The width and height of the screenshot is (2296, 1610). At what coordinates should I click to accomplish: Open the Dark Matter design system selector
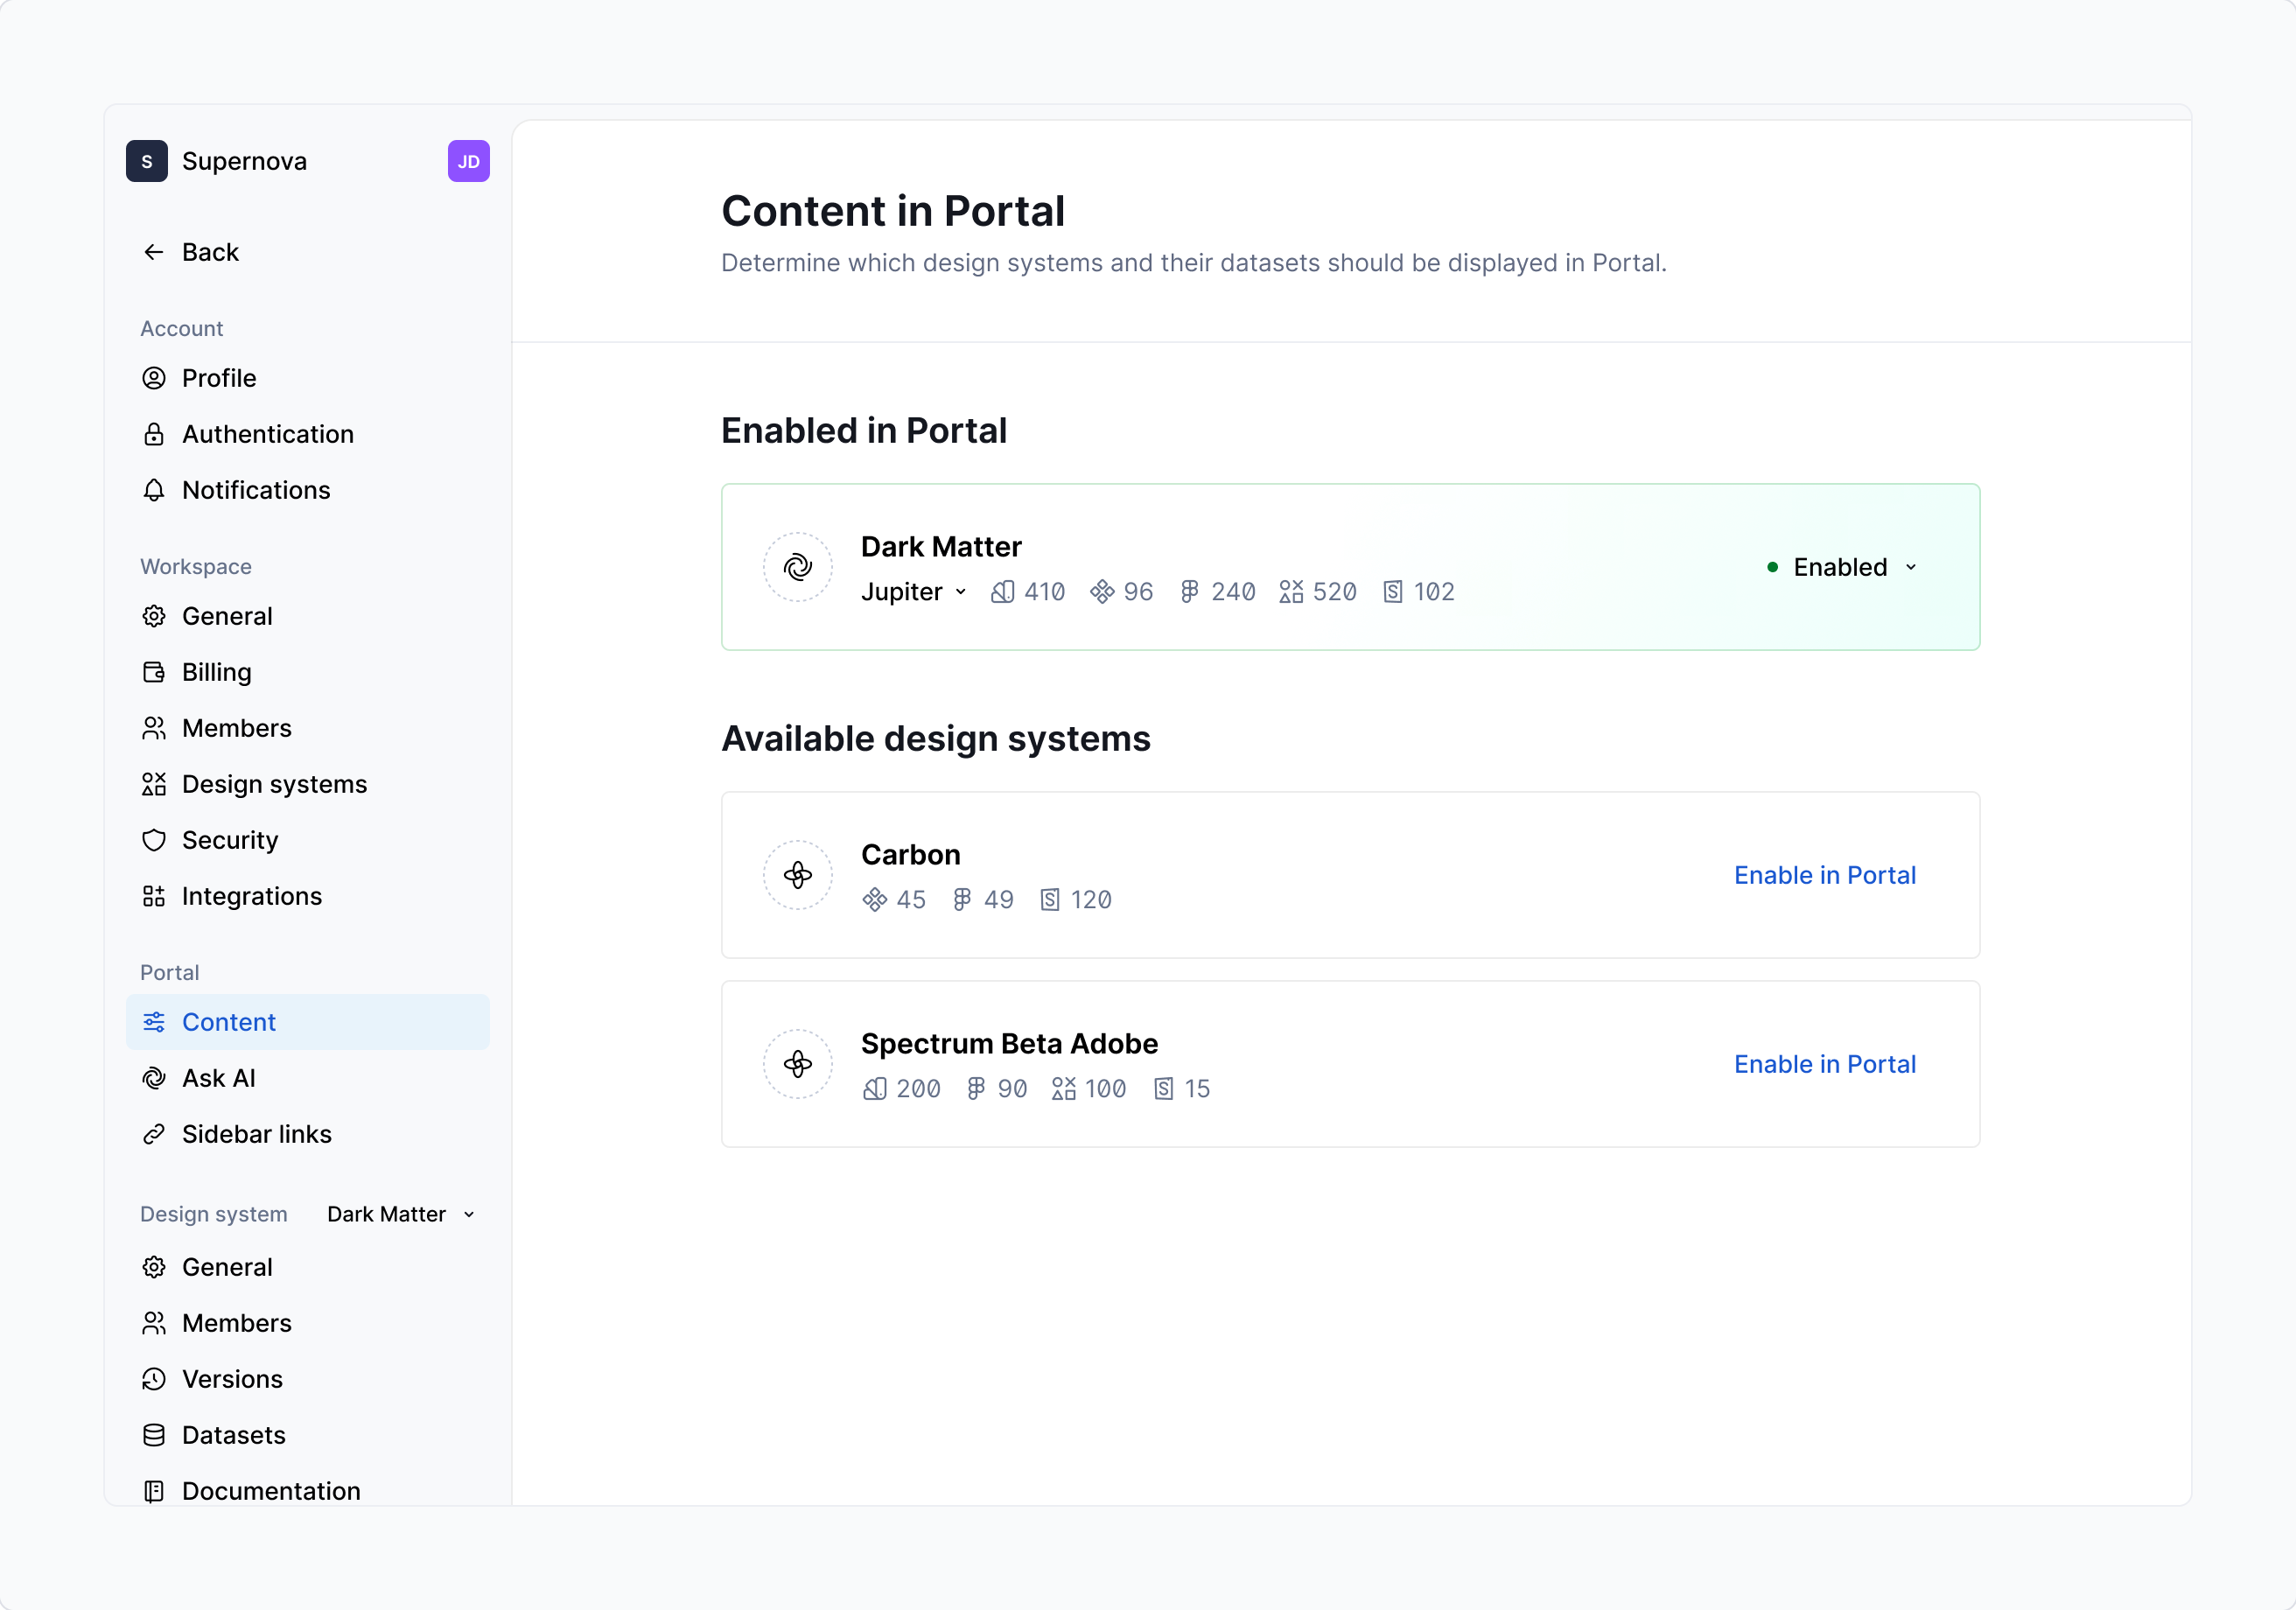tap(400, 1214)
